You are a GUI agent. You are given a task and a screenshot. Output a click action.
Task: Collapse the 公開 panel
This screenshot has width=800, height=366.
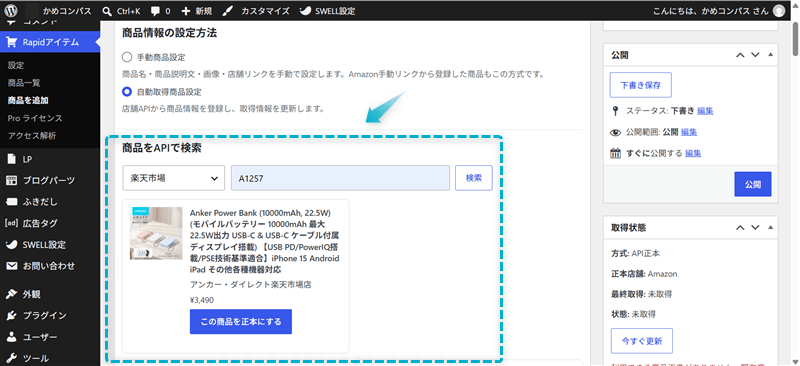pos(770,56)
